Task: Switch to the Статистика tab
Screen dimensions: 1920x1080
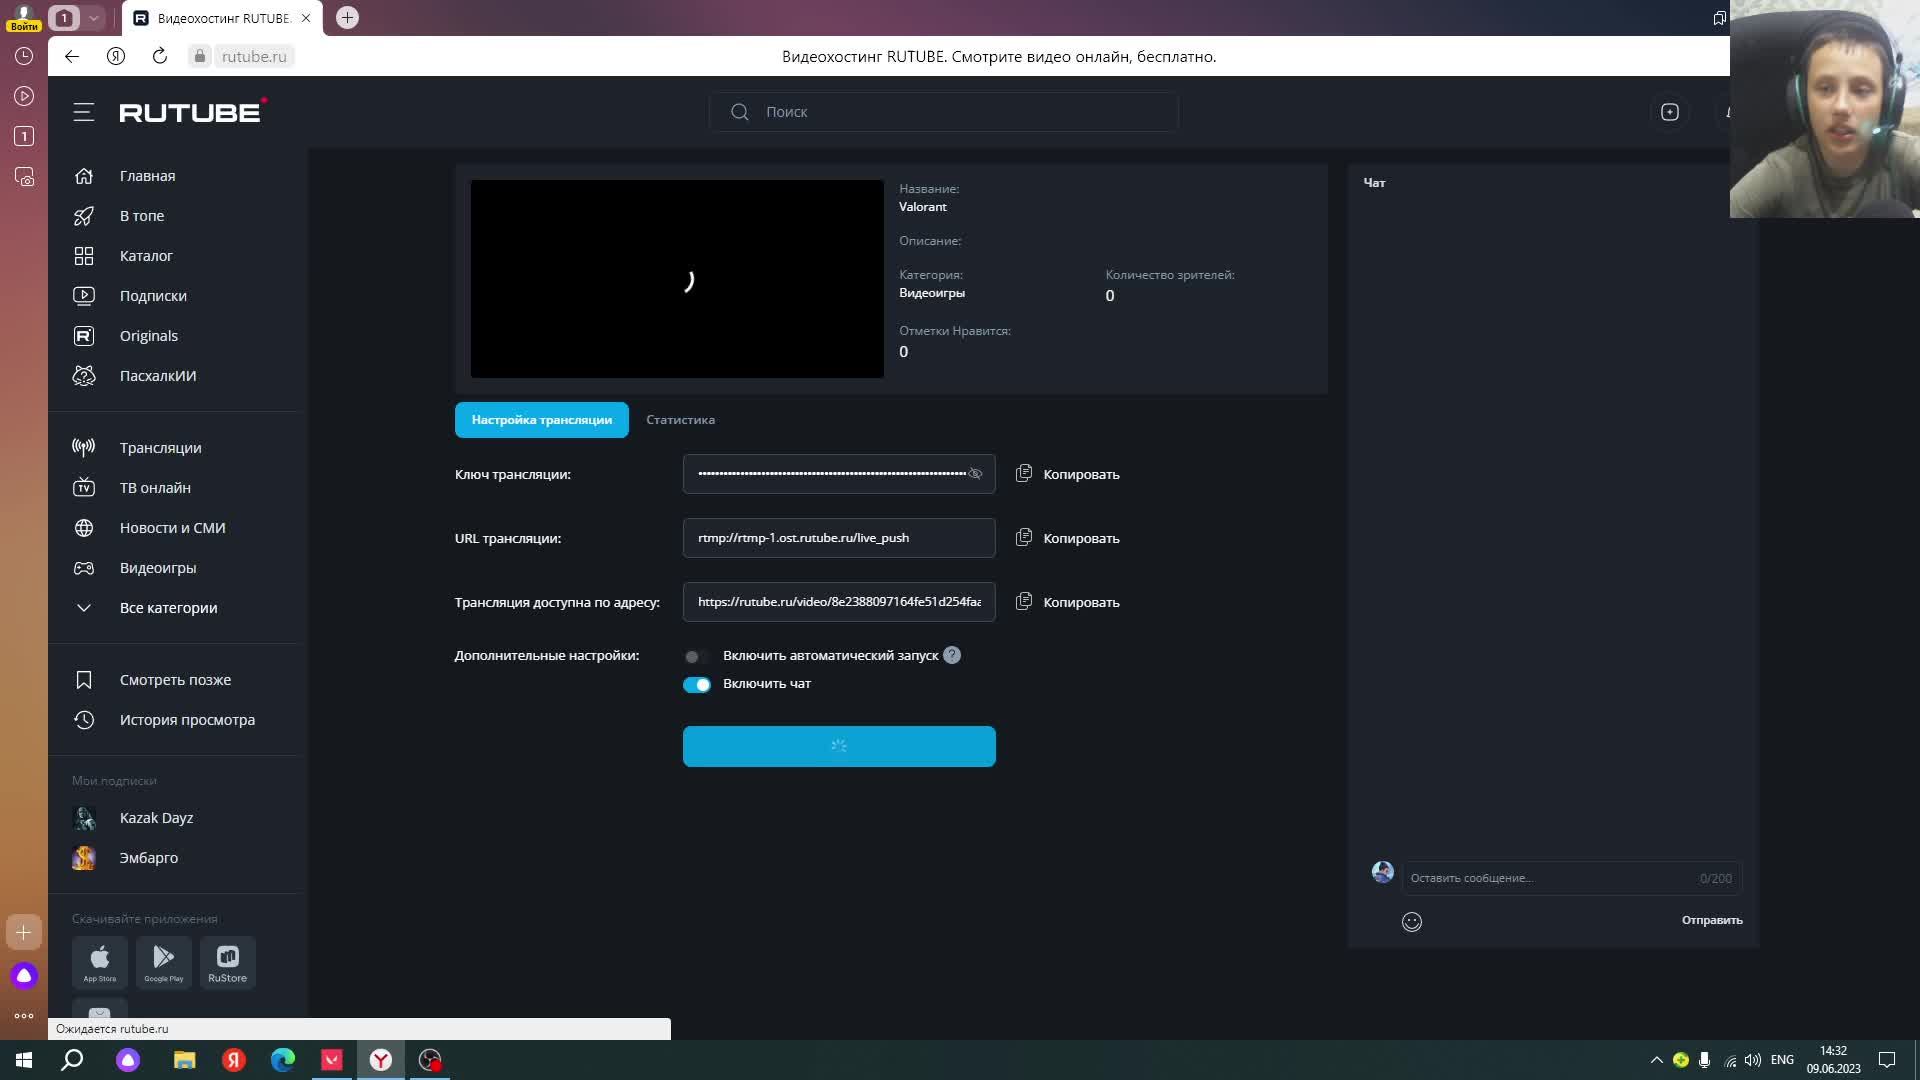Action: [680, 420]
